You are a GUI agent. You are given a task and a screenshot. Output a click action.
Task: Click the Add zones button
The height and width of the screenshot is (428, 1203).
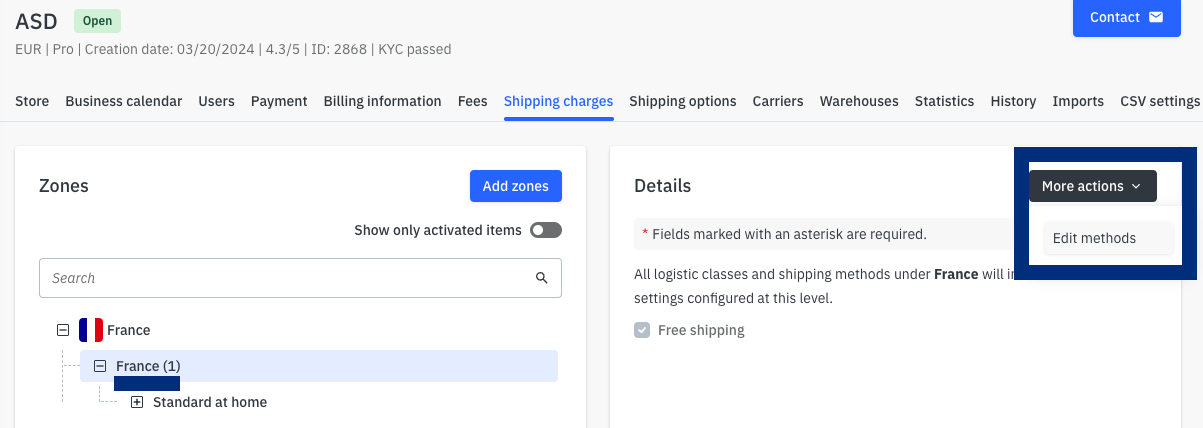[x=515, y=186]
